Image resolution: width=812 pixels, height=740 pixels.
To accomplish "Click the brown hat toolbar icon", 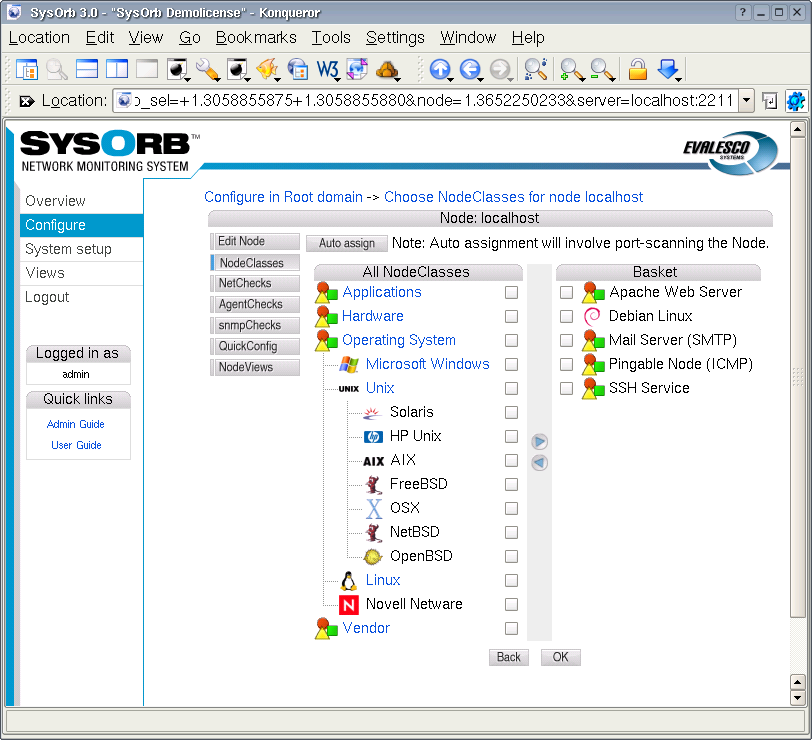I will (x=387, y=69).
